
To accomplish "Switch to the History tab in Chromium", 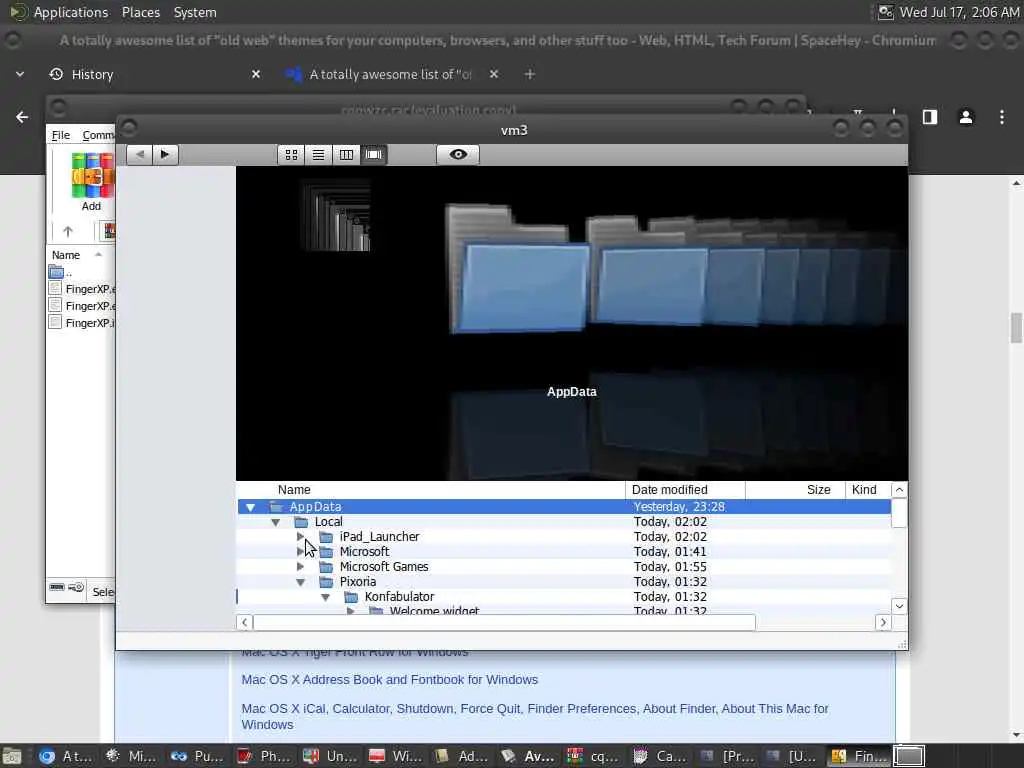I will (x=154, y=74).
